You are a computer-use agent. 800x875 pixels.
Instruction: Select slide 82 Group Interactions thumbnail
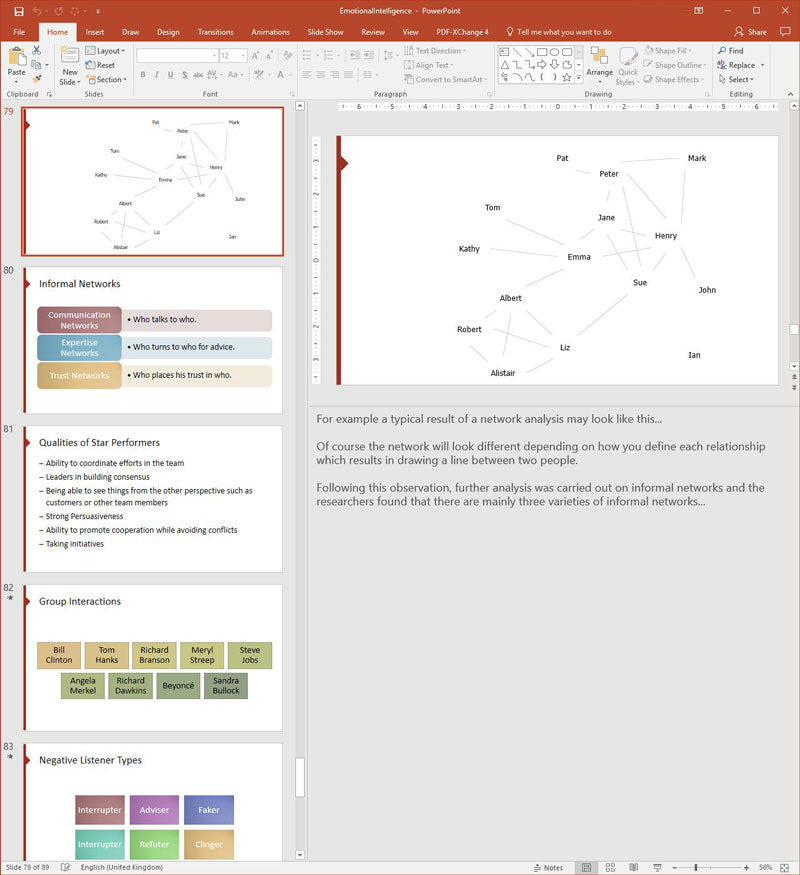(153, 657)
